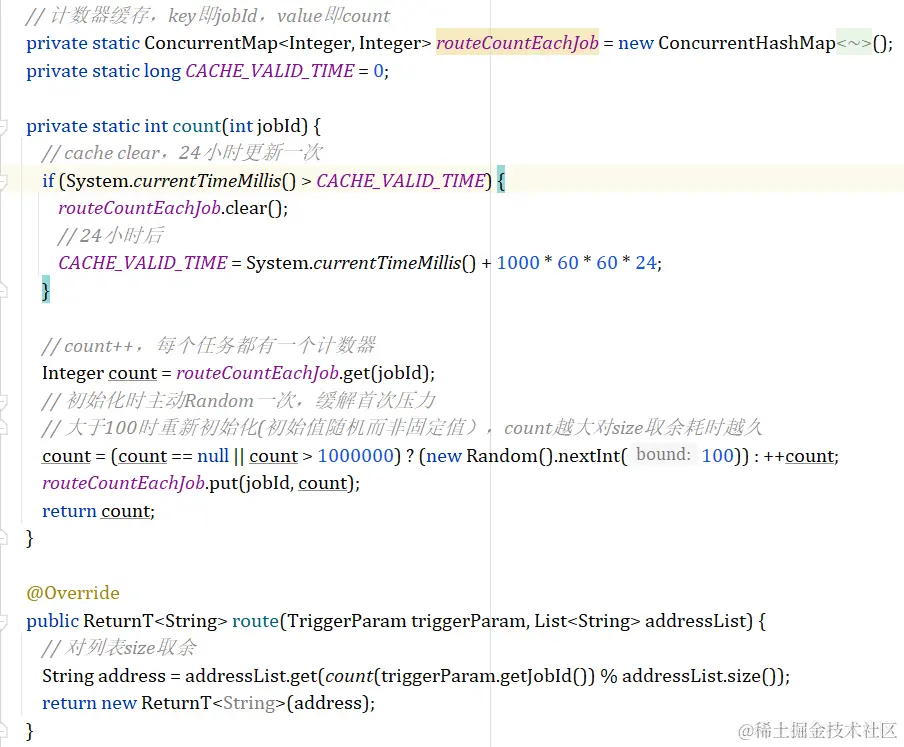This screenshot has width=904, height=747.
Task: Click routeCountEachJob.put(jobId, count) call
Action: coord(201,484)
